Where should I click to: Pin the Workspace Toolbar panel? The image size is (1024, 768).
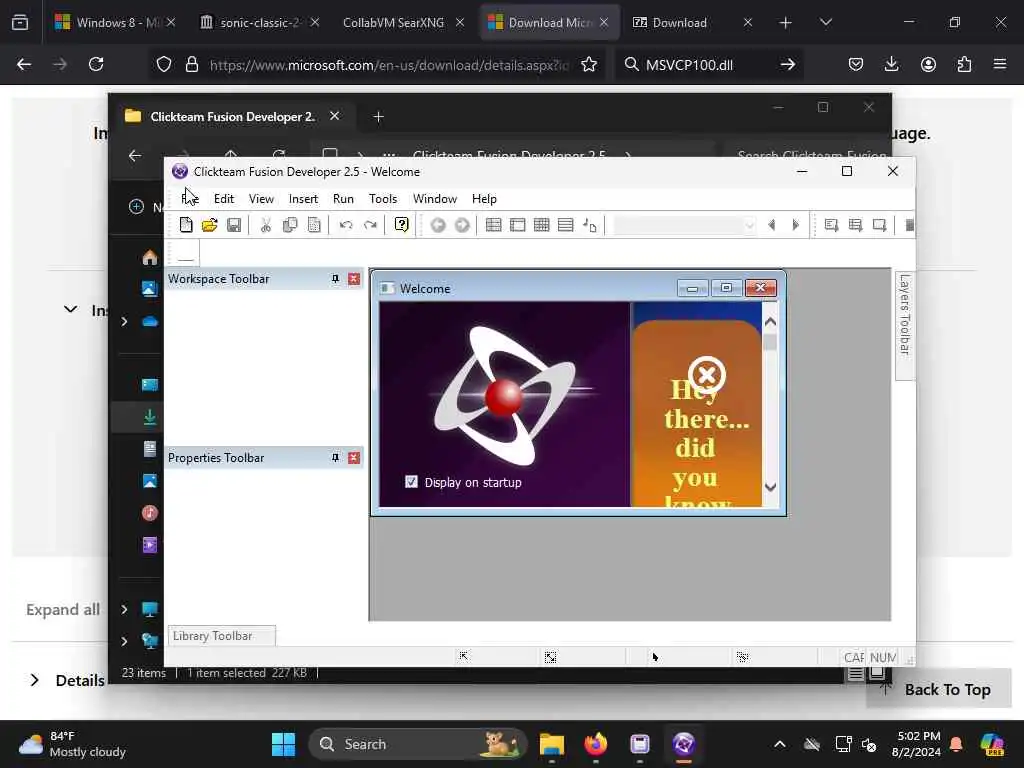tap(335, 279)
